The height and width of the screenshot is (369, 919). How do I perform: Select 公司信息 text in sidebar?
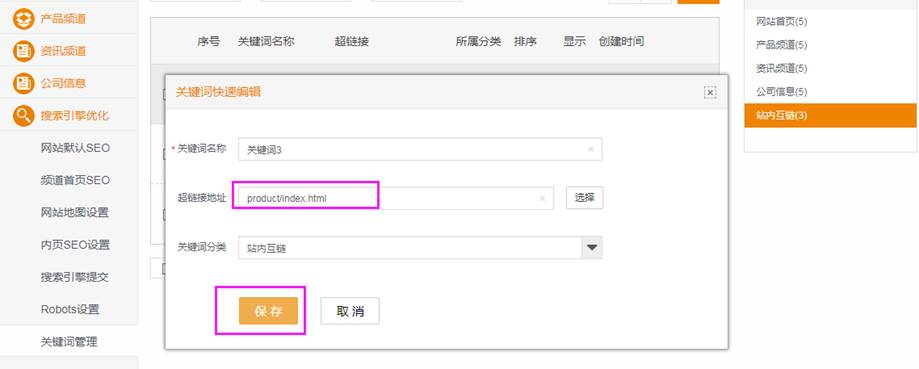(63, 83)
